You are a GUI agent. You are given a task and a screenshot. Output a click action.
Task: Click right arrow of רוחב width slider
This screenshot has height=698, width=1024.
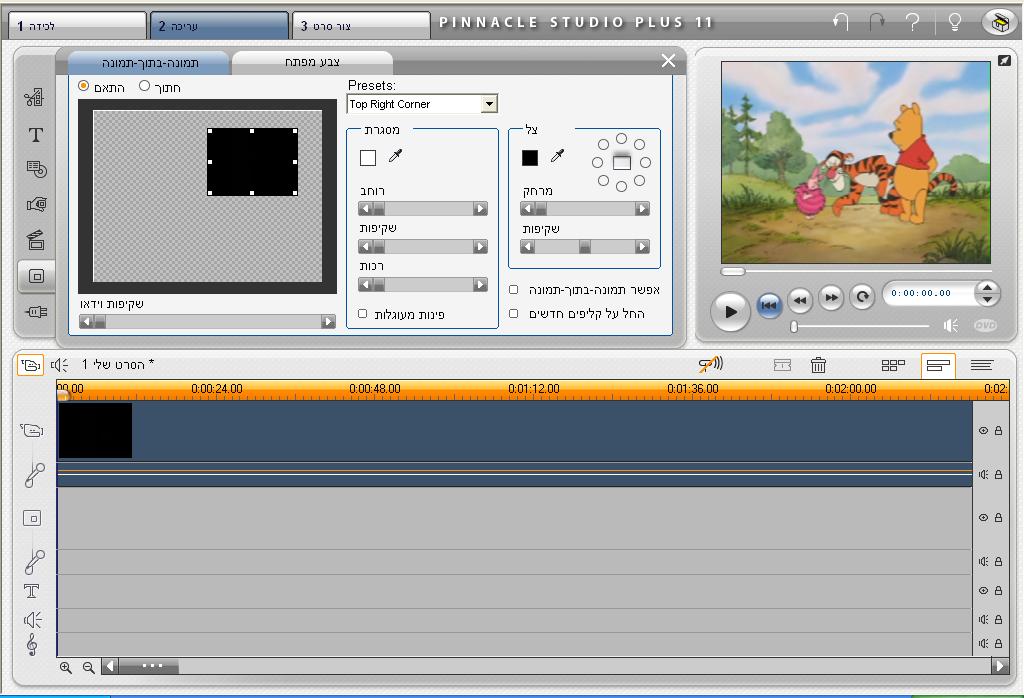(x=480, y=209)
